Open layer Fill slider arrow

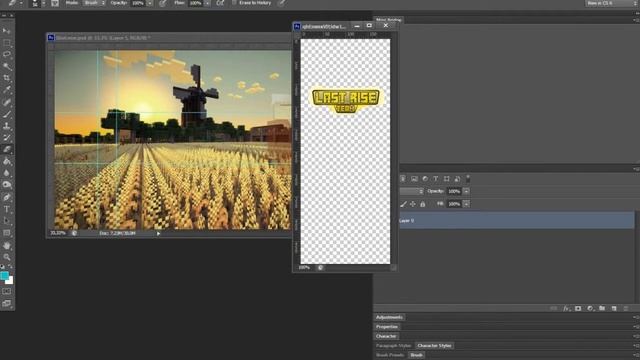(466, 204)
